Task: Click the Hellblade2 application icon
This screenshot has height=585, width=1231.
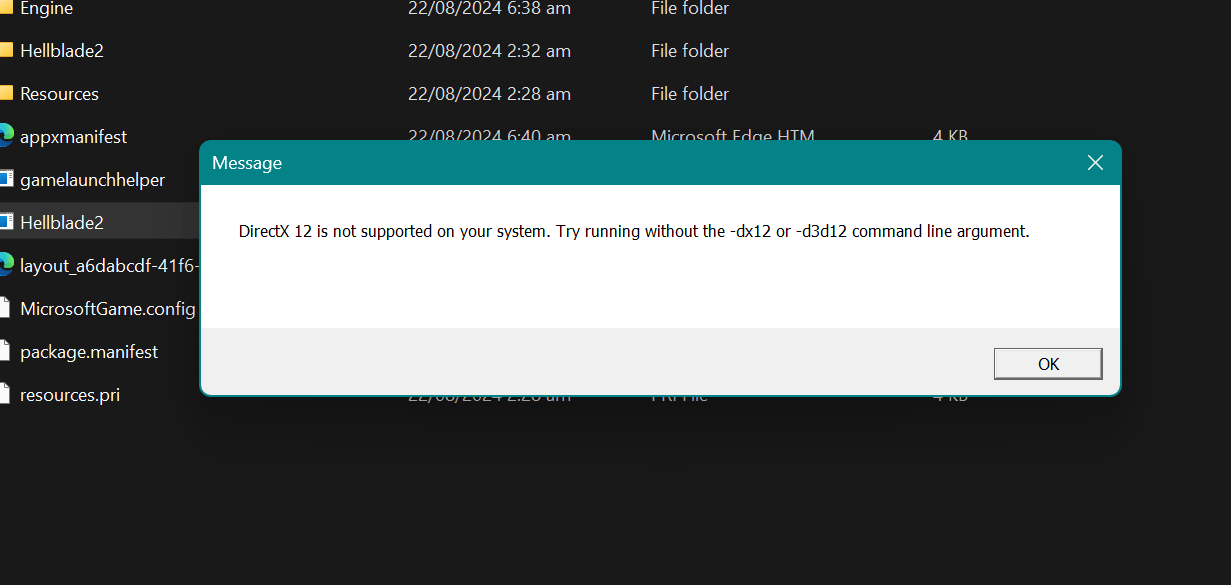Action: click(6, 222)
